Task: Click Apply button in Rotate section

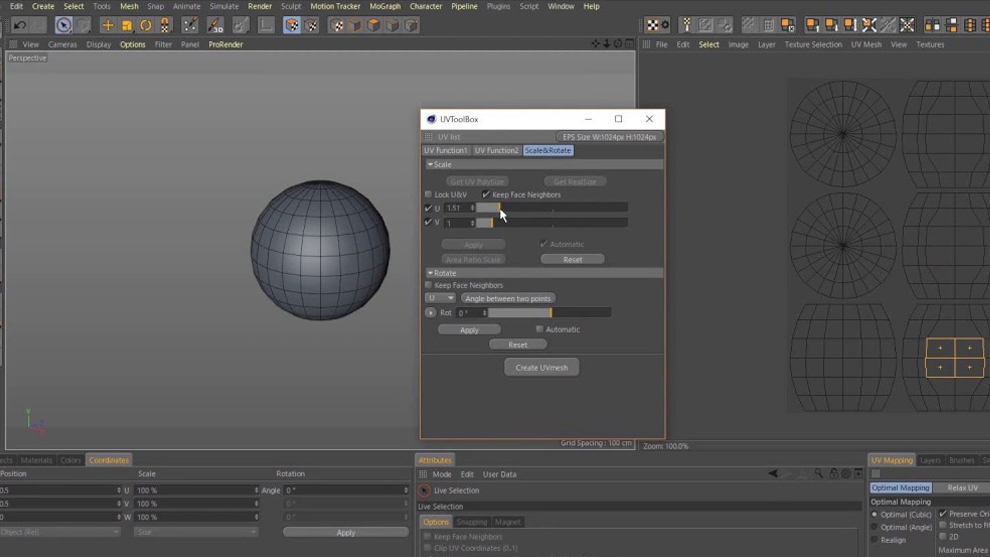Action: 469,330
